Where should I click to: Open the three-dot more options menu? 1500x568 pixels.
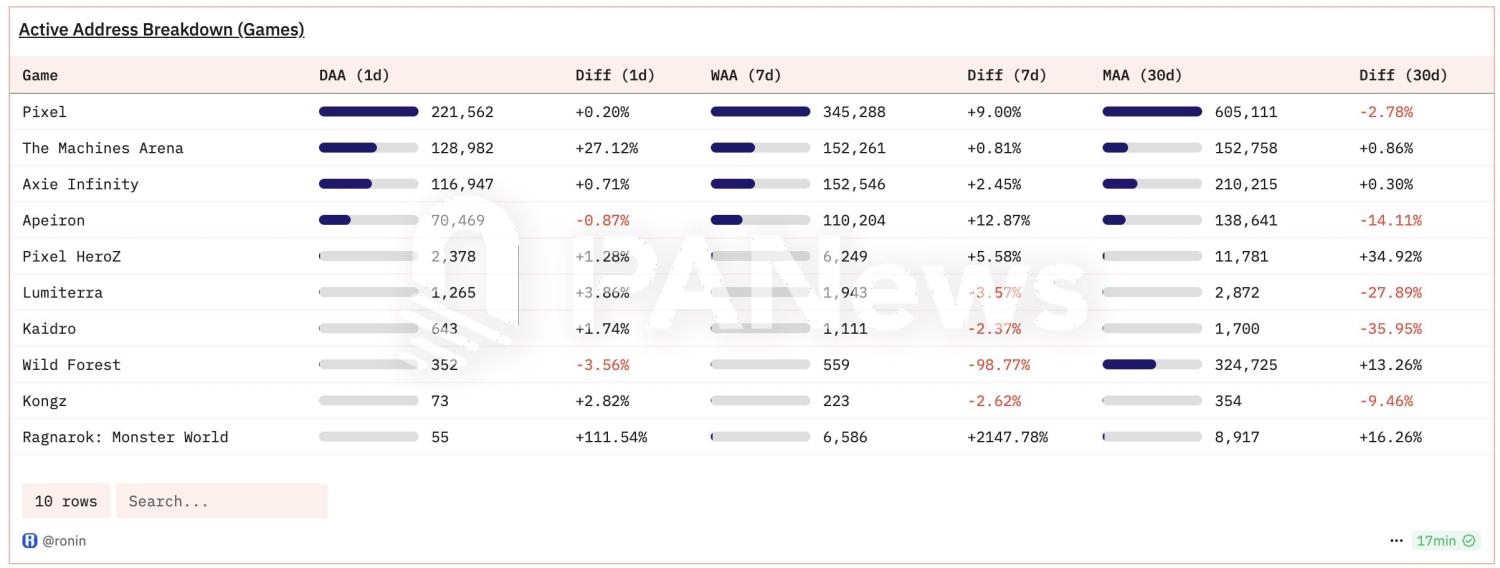click(x=1396, y=541)
